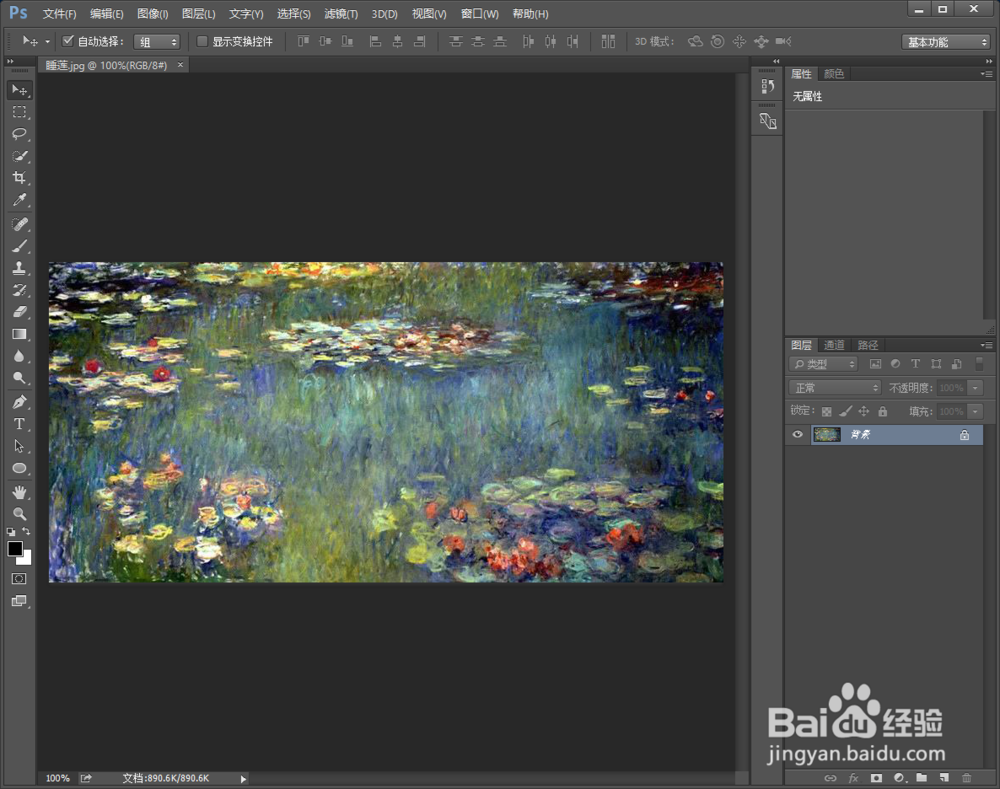Select the Clone Stamp tool

(x=19, y=268)
